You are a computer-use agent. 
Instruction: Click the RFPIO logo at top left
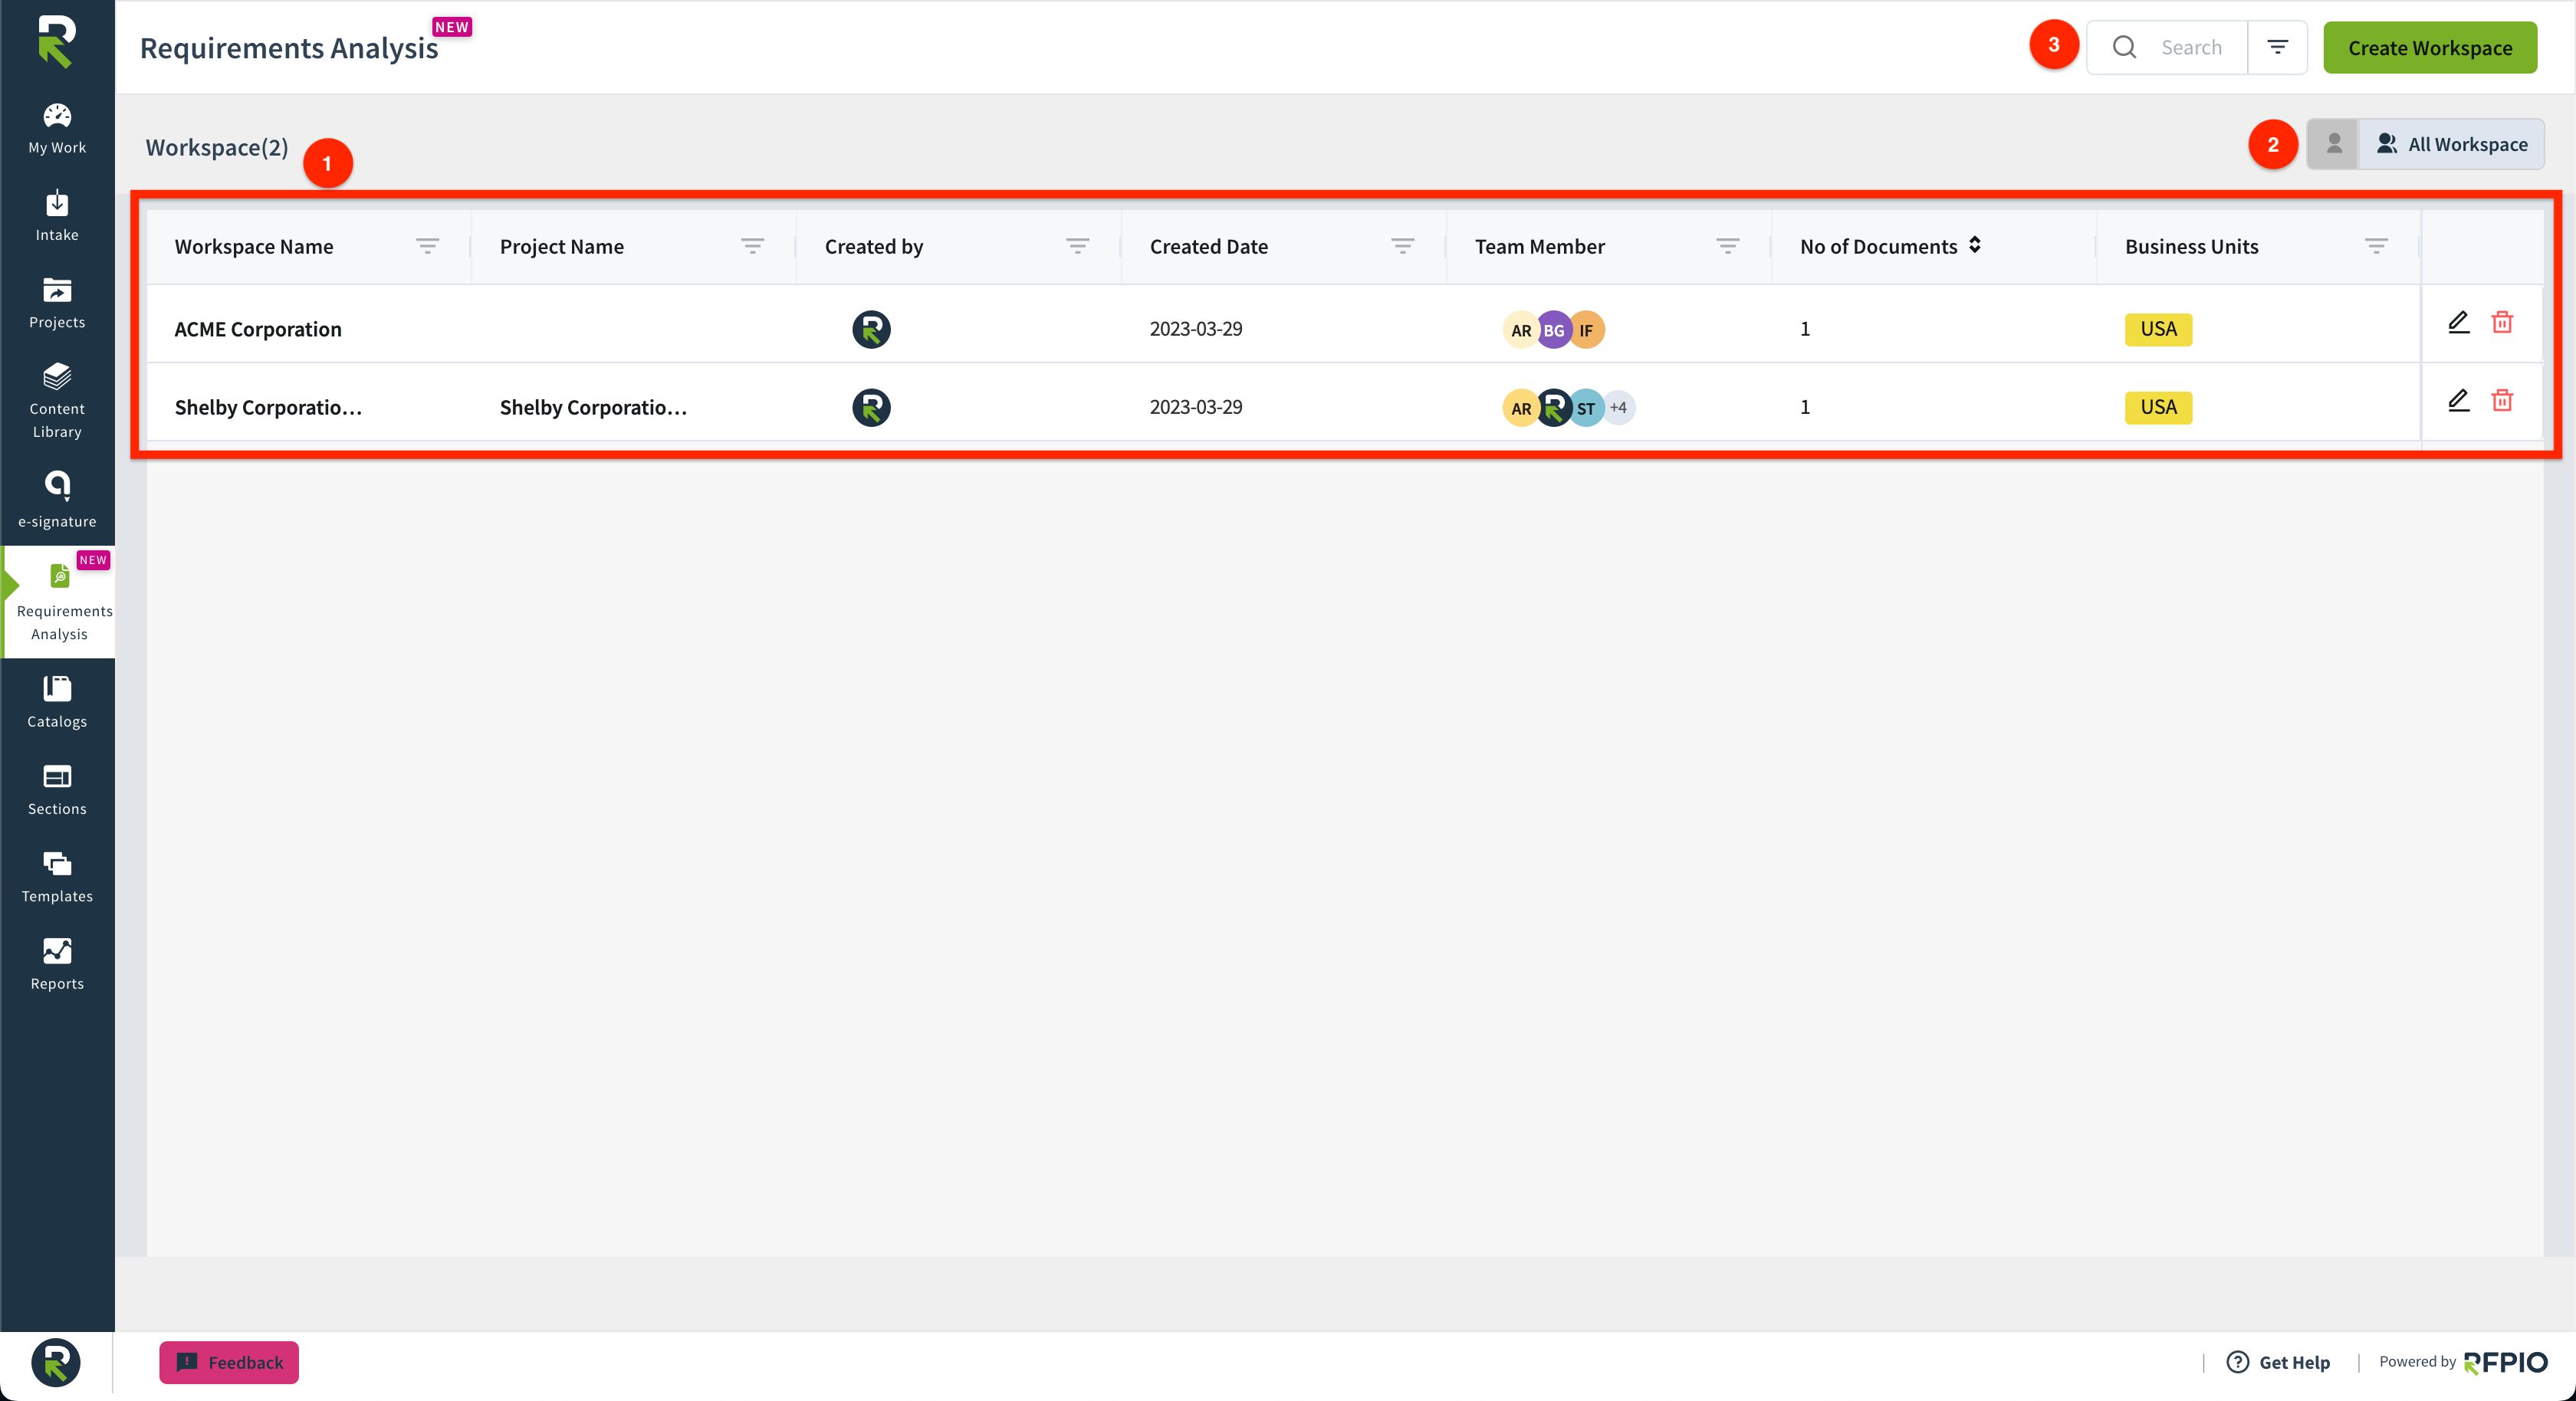tap(56, 42)
